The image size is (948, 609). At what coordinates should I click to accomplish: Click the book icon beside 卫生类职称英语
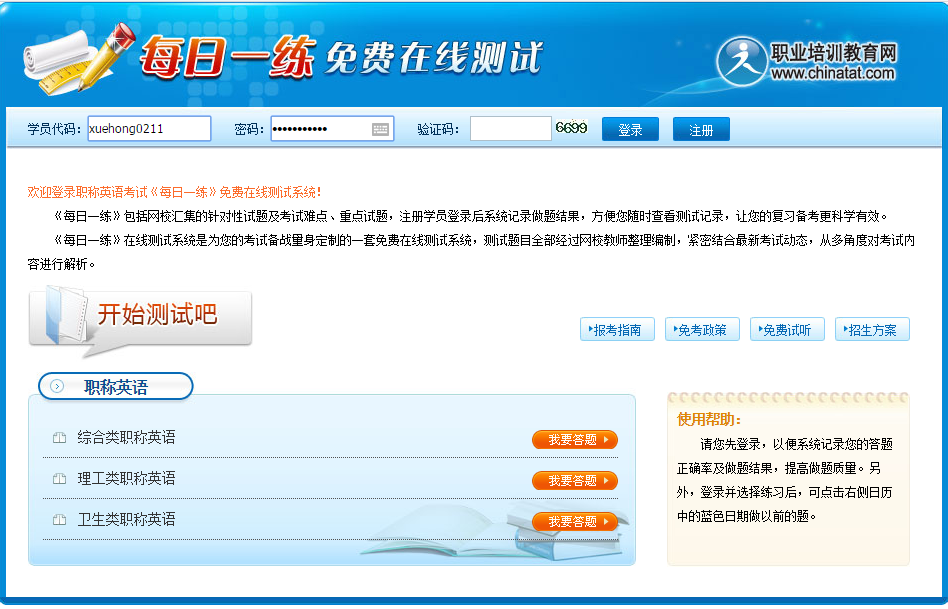(x=59, y=520)
